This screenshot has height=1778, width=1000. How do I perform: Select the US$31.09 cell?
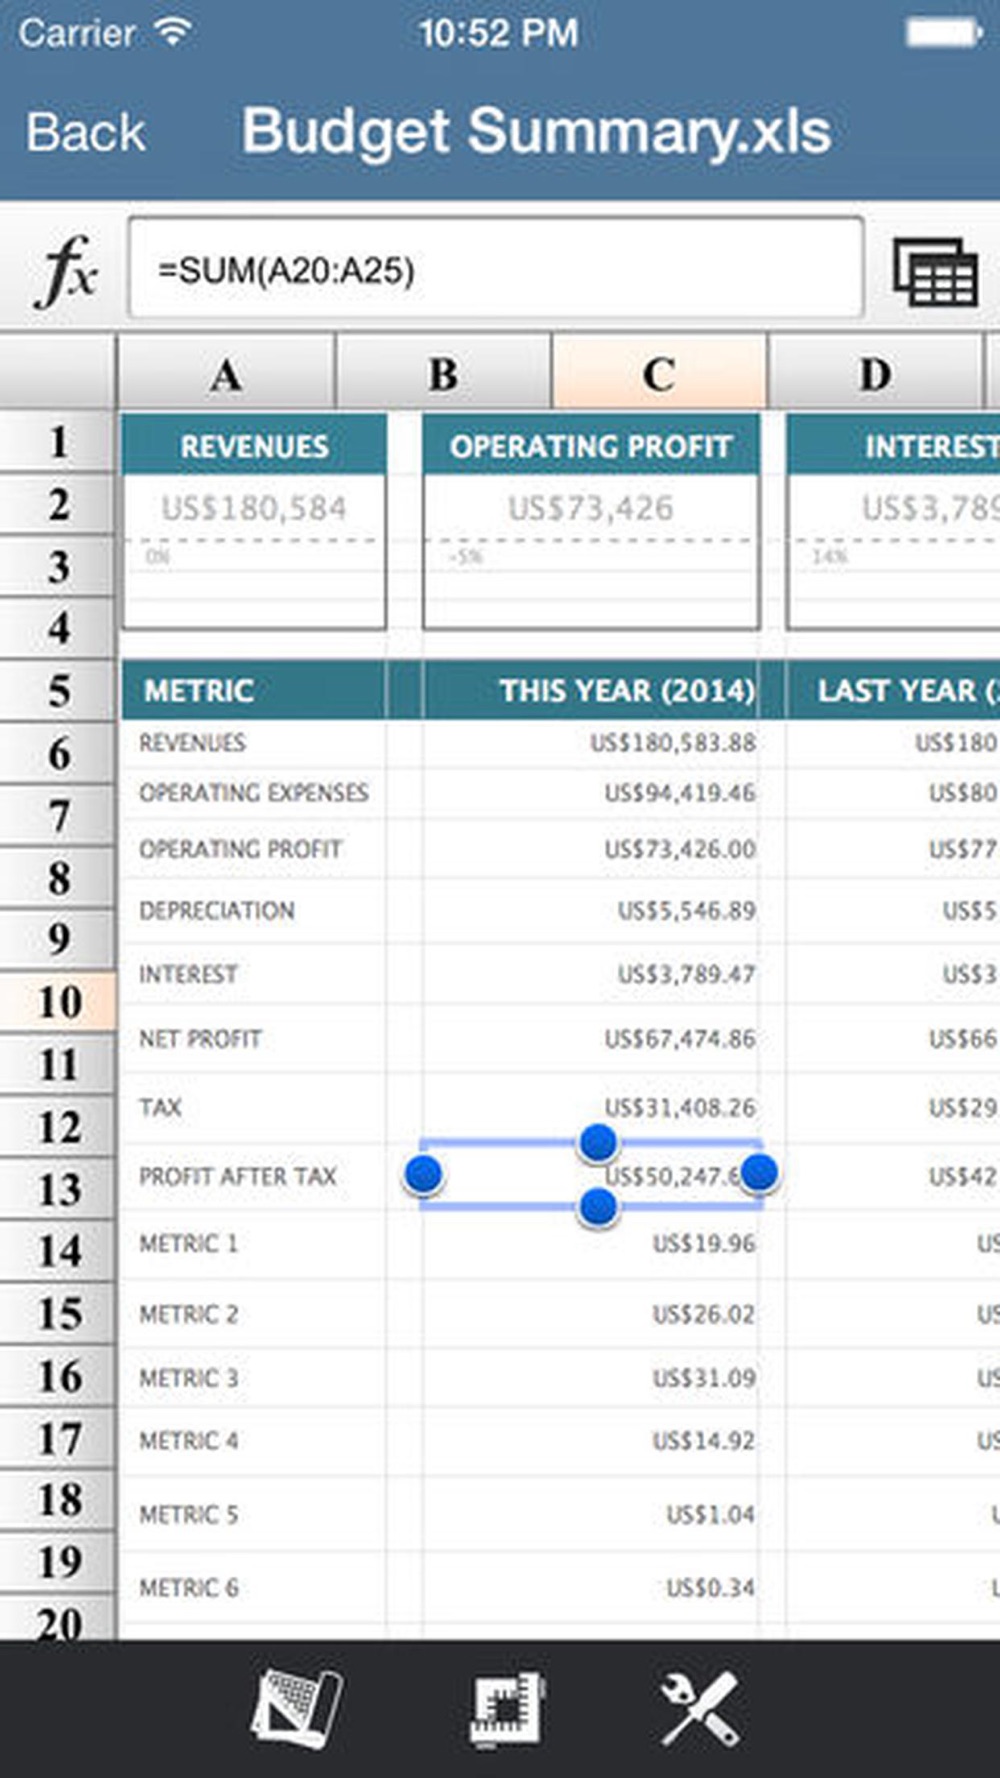click(x=591, y=1378)
